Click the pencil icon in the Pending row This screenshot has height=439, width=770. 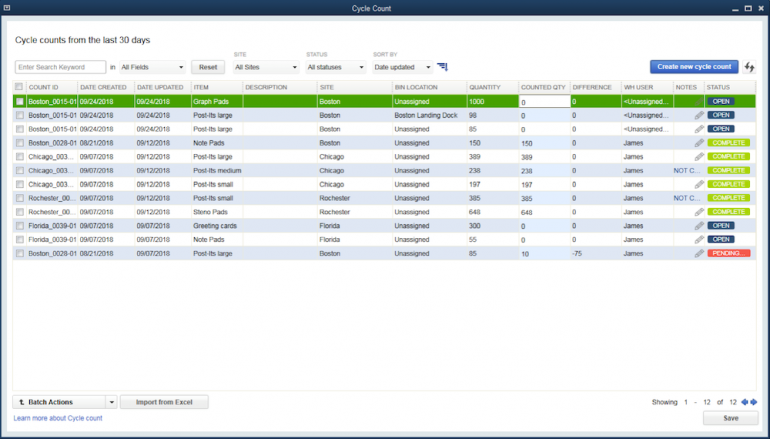pyautogui.click(x=699, y=254)
